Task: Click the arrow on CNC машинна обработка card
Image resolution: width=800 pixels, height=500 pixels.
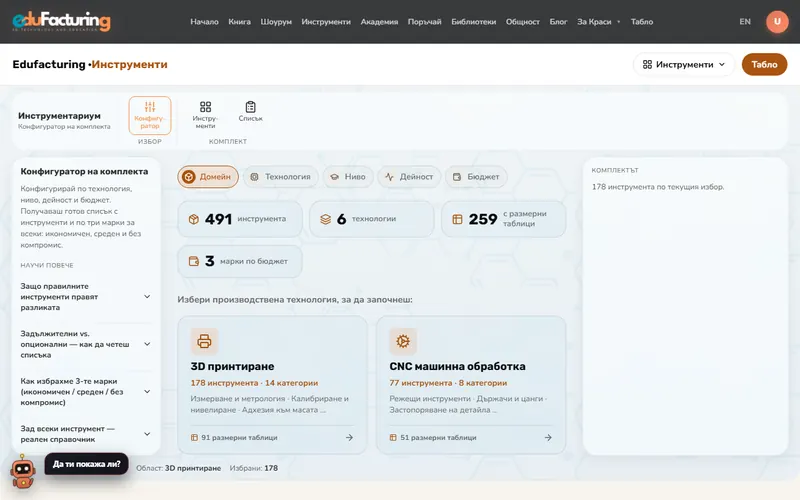Action: click(548, 437)
